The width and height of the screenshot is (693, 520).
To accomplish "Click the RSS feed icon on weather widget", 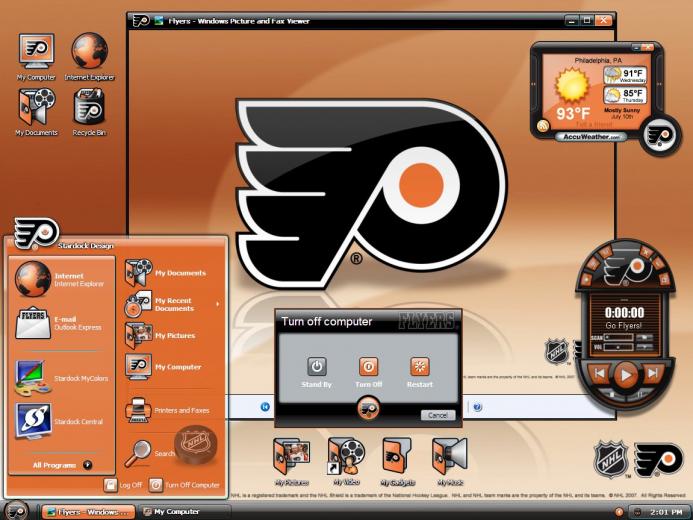I will pyautogui.click(x=544, y=126).
